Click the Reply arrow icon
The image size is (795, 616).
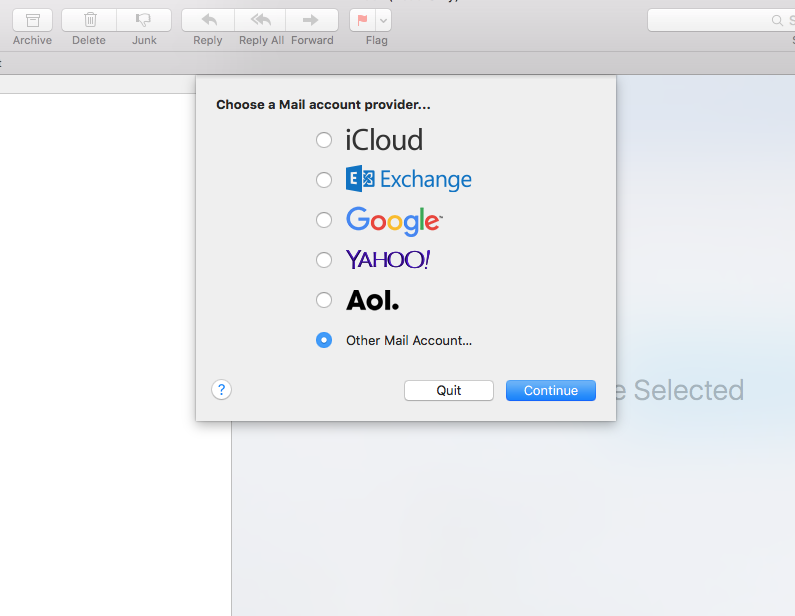(x=208, y=20)
